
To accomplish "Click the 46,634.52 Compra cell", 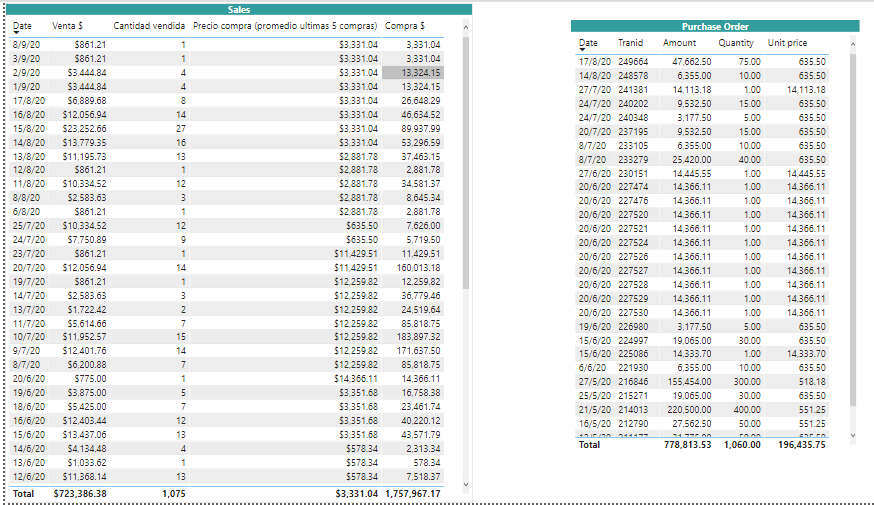I will (x=421, y=114).
